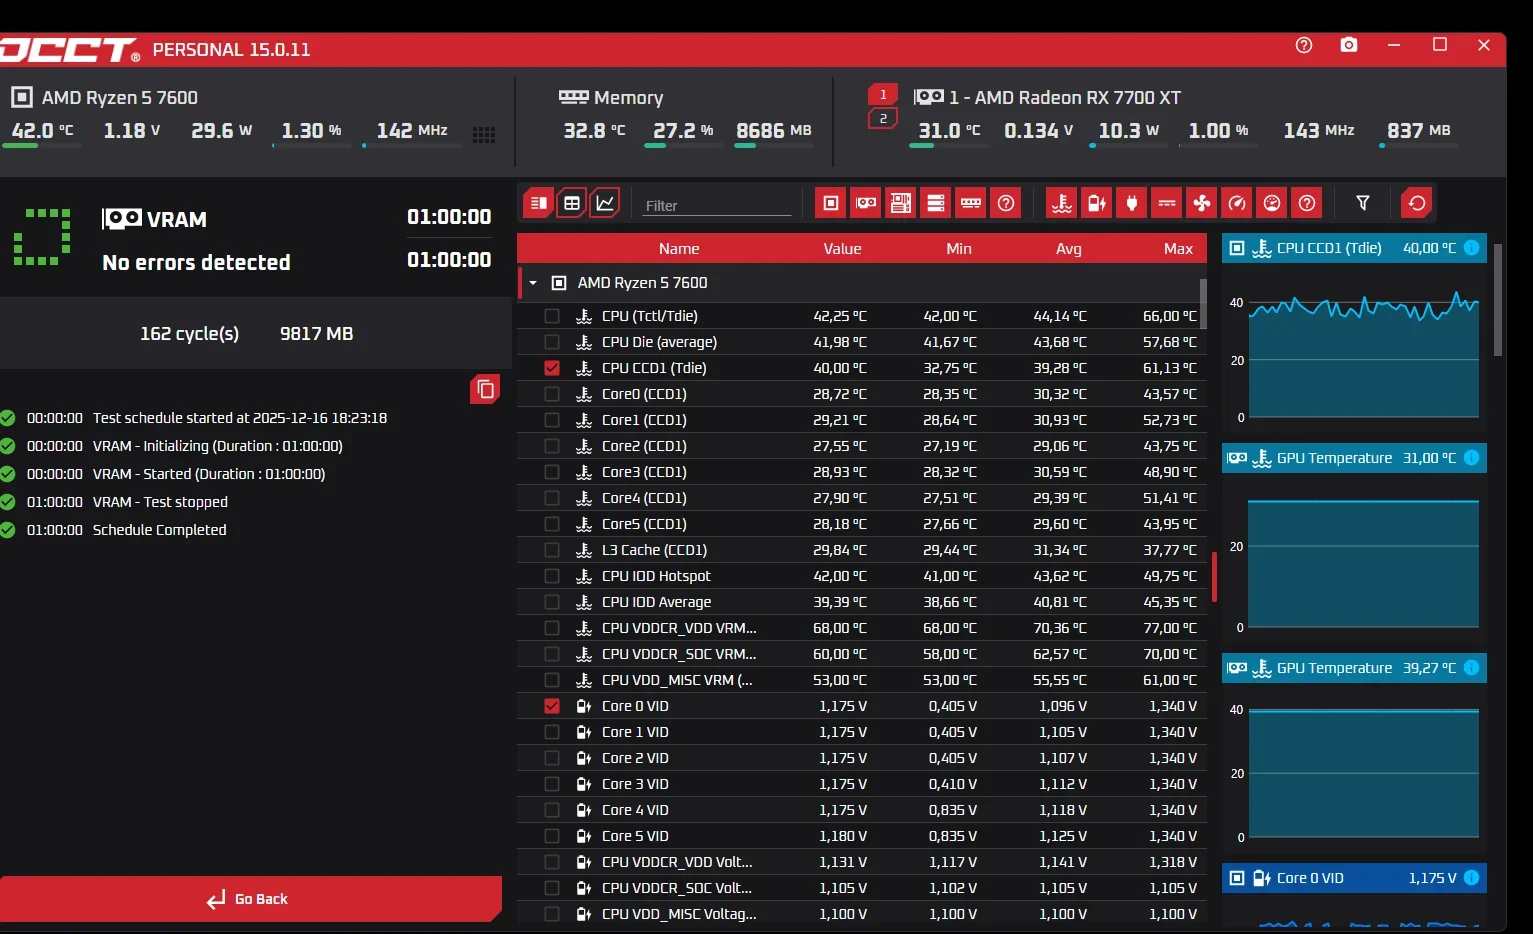Click the 'PERSONAL 15.0.11' version label

pyautogui.click(x=231, y=50)
